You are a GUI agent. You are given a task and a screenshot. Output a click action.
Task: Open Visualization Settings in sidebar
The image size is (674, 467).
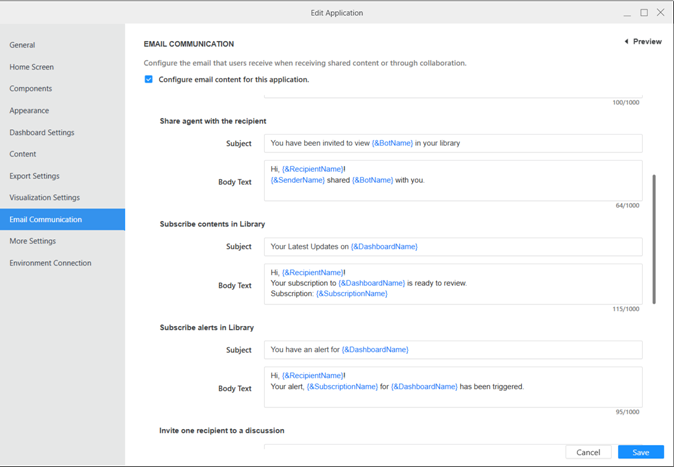(x=45, y=198)
